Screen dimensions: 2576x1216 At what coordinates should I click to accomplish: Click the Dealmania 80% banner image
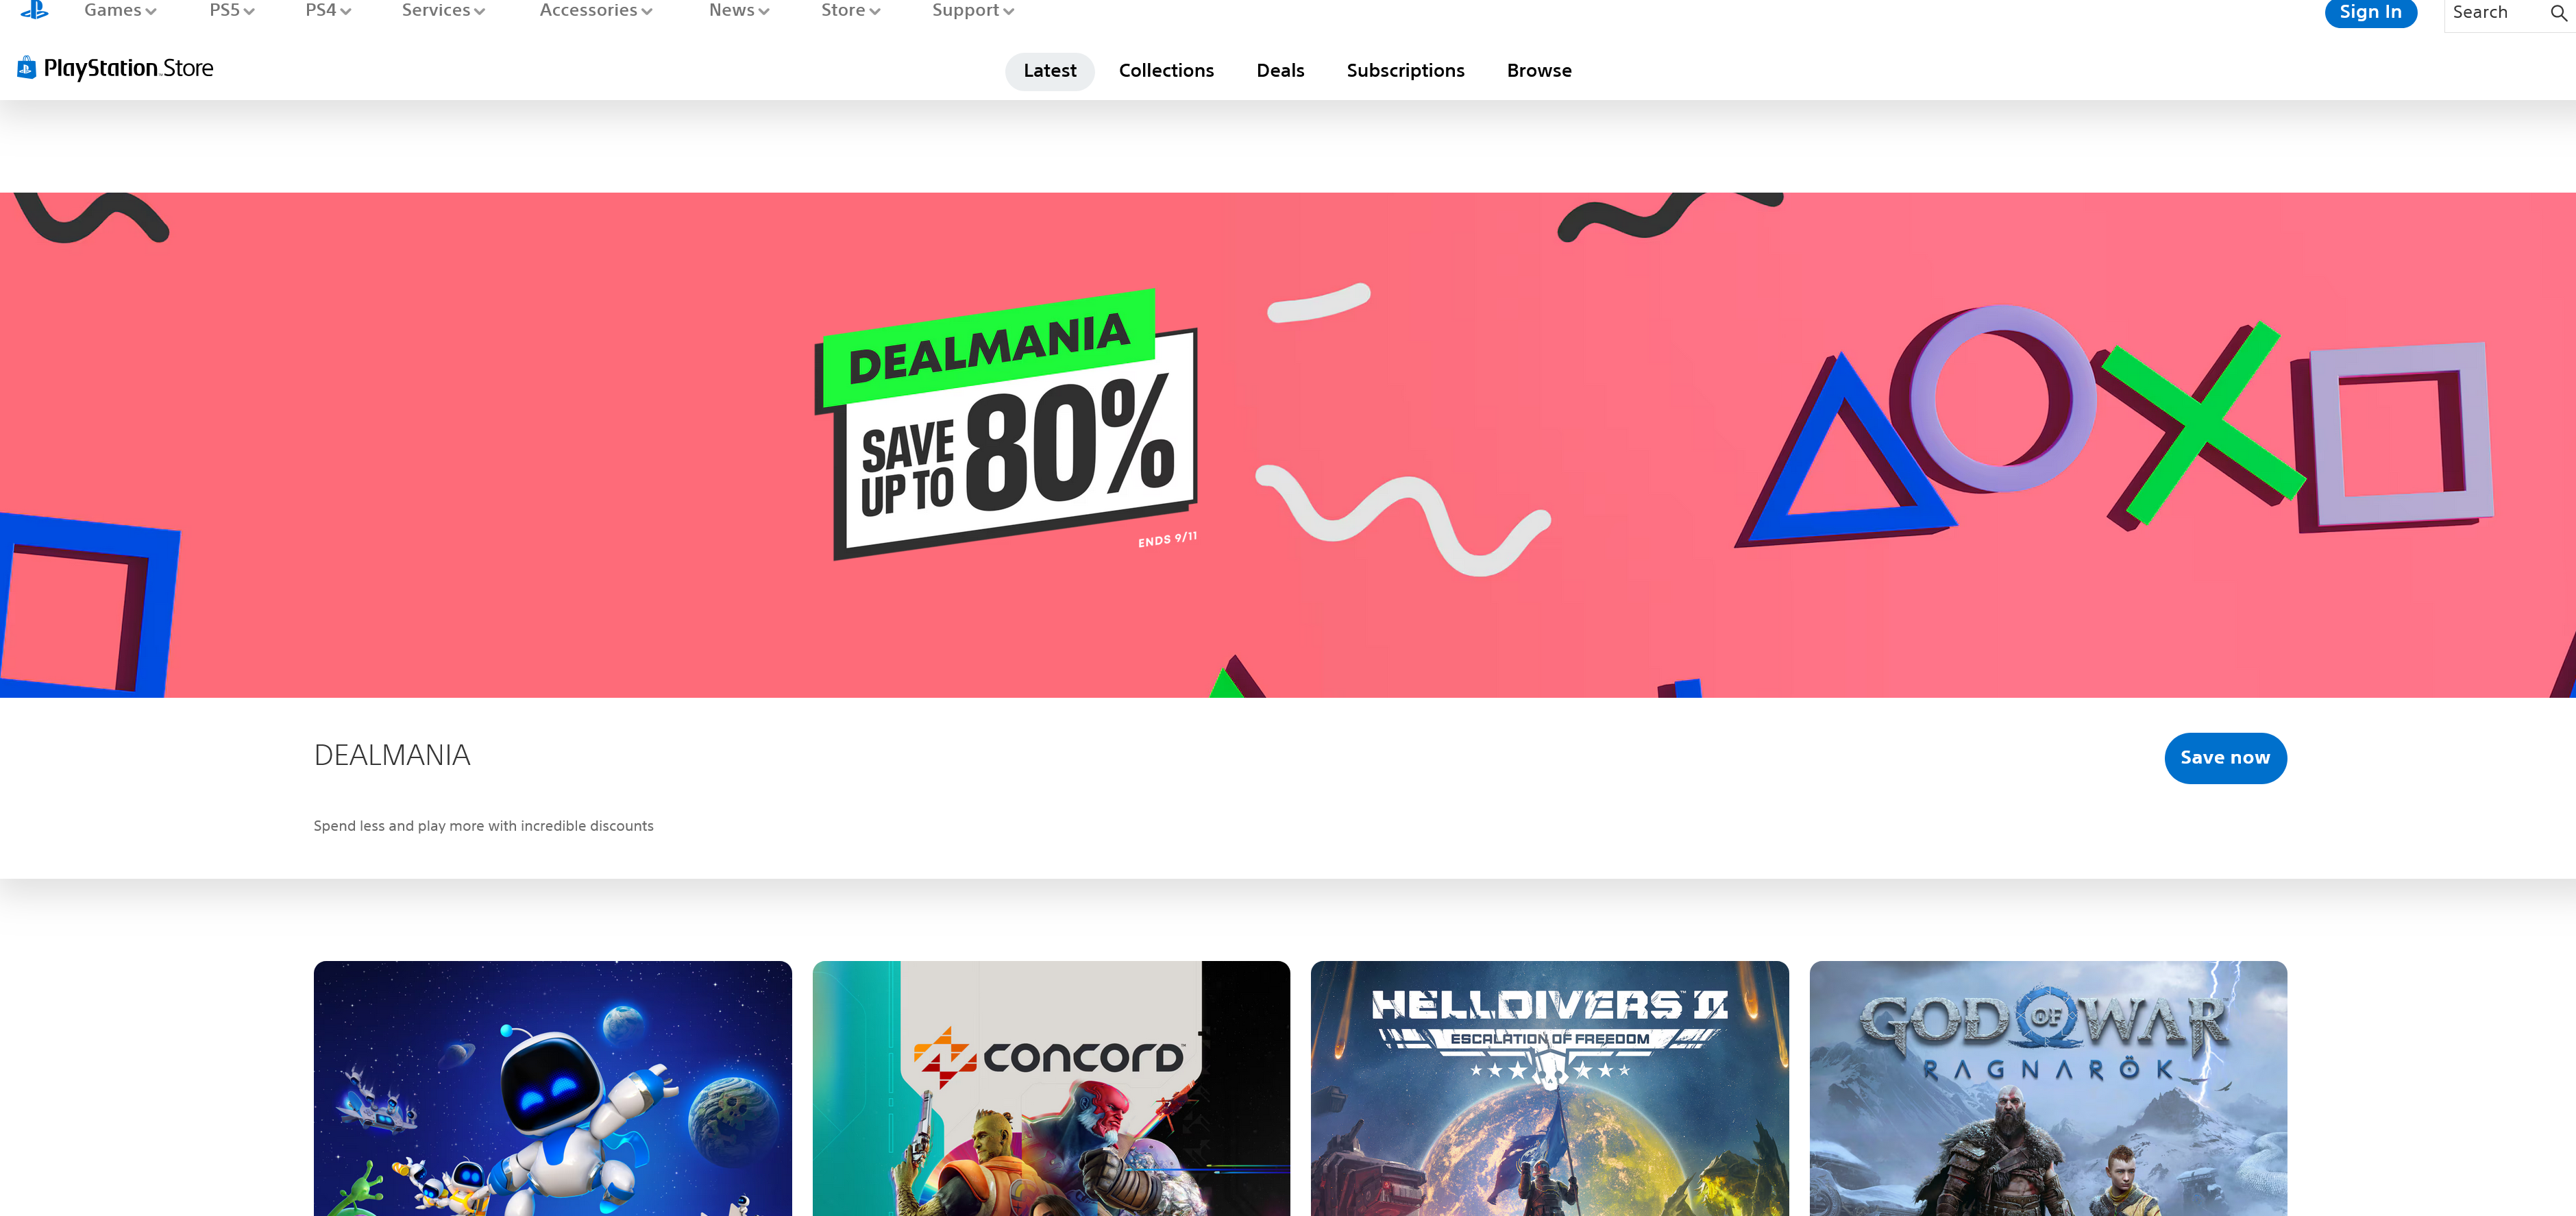[1288, 445]
